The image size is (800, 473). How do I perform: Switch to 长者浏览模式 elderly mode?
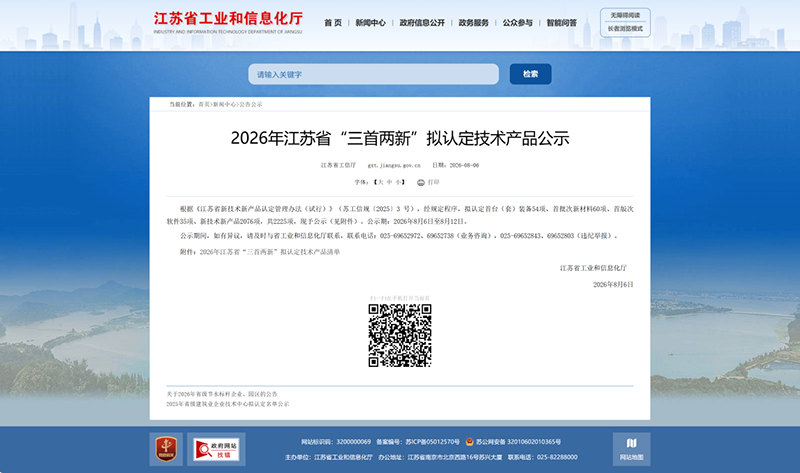[x=625, y=29]
